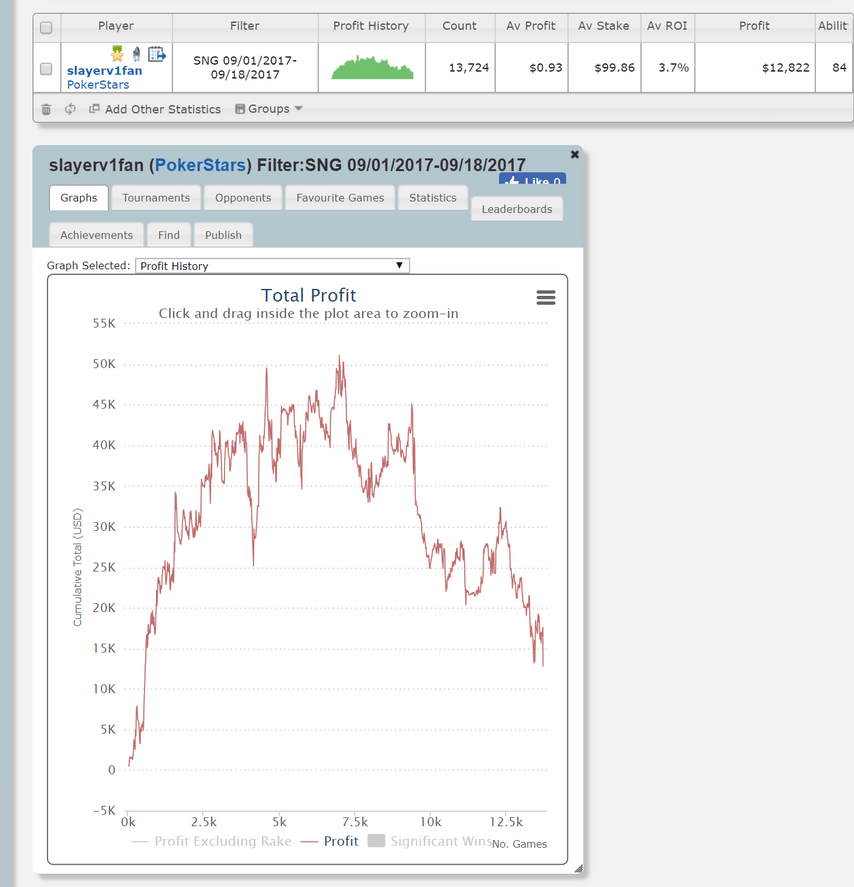
Task: Click the Total Profit chart title
Action: 309,295
